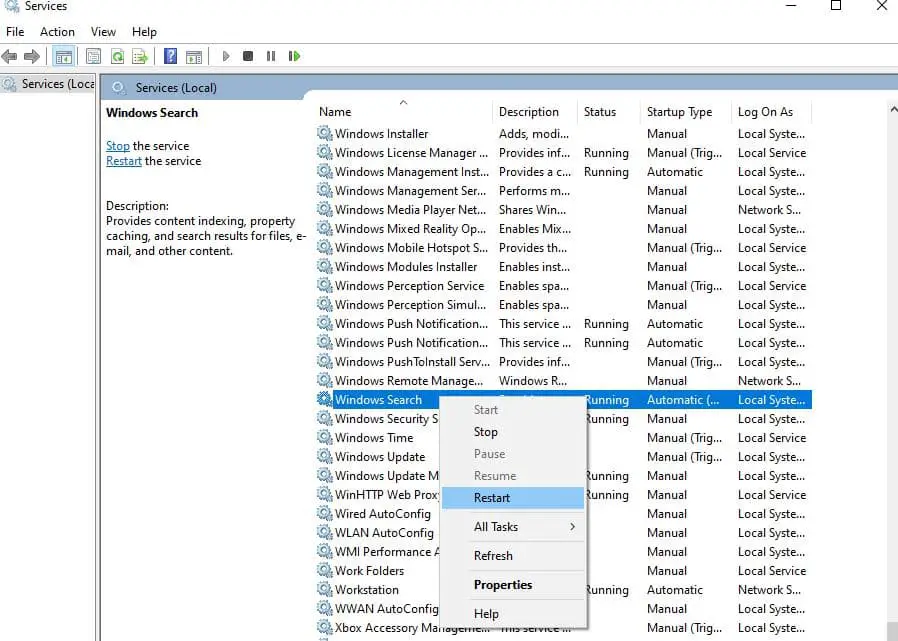The width and height of the screenshot is (898, 641).
Task: Open Properties from the context menu
Action: [513, 585]
